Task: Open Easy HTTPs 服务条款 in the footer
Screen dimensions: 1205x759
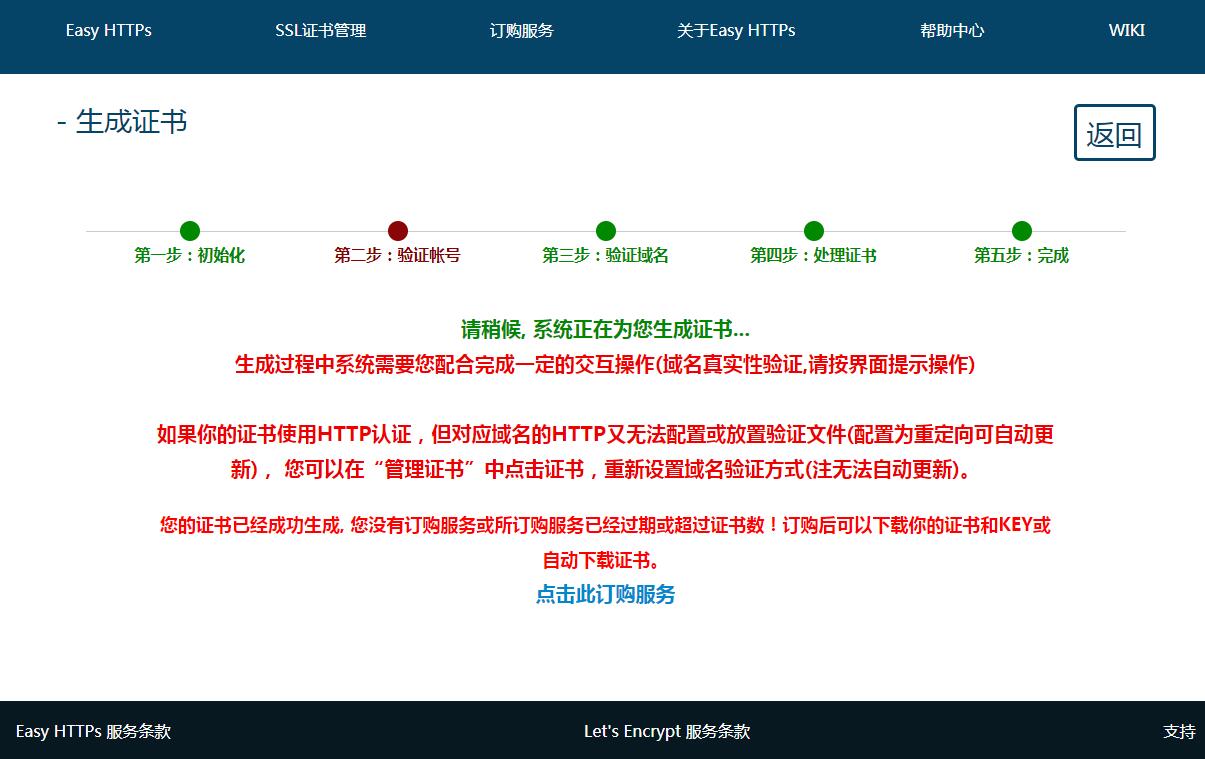Action: point(94,731)
